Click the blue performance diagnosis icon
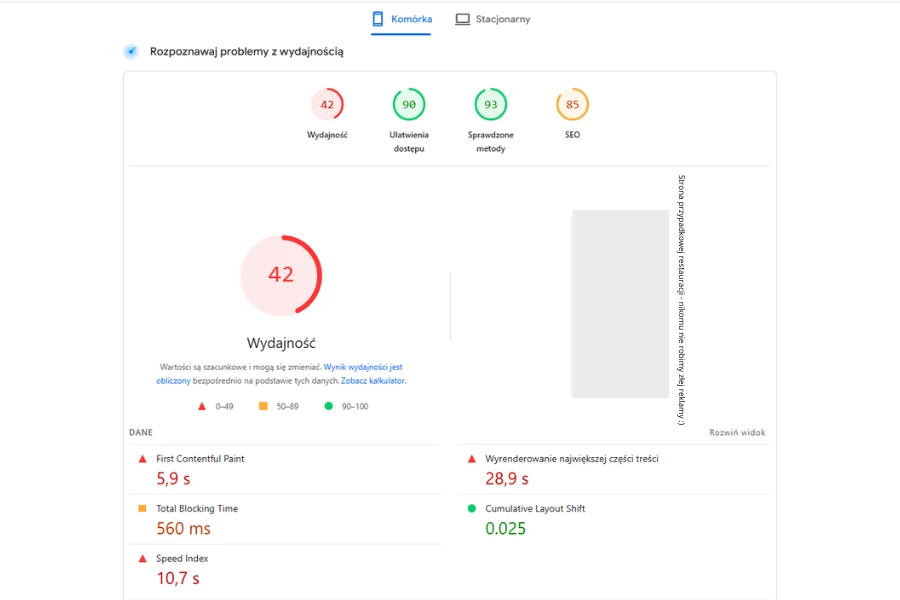The image size is (900, 600). pos(131,51)
